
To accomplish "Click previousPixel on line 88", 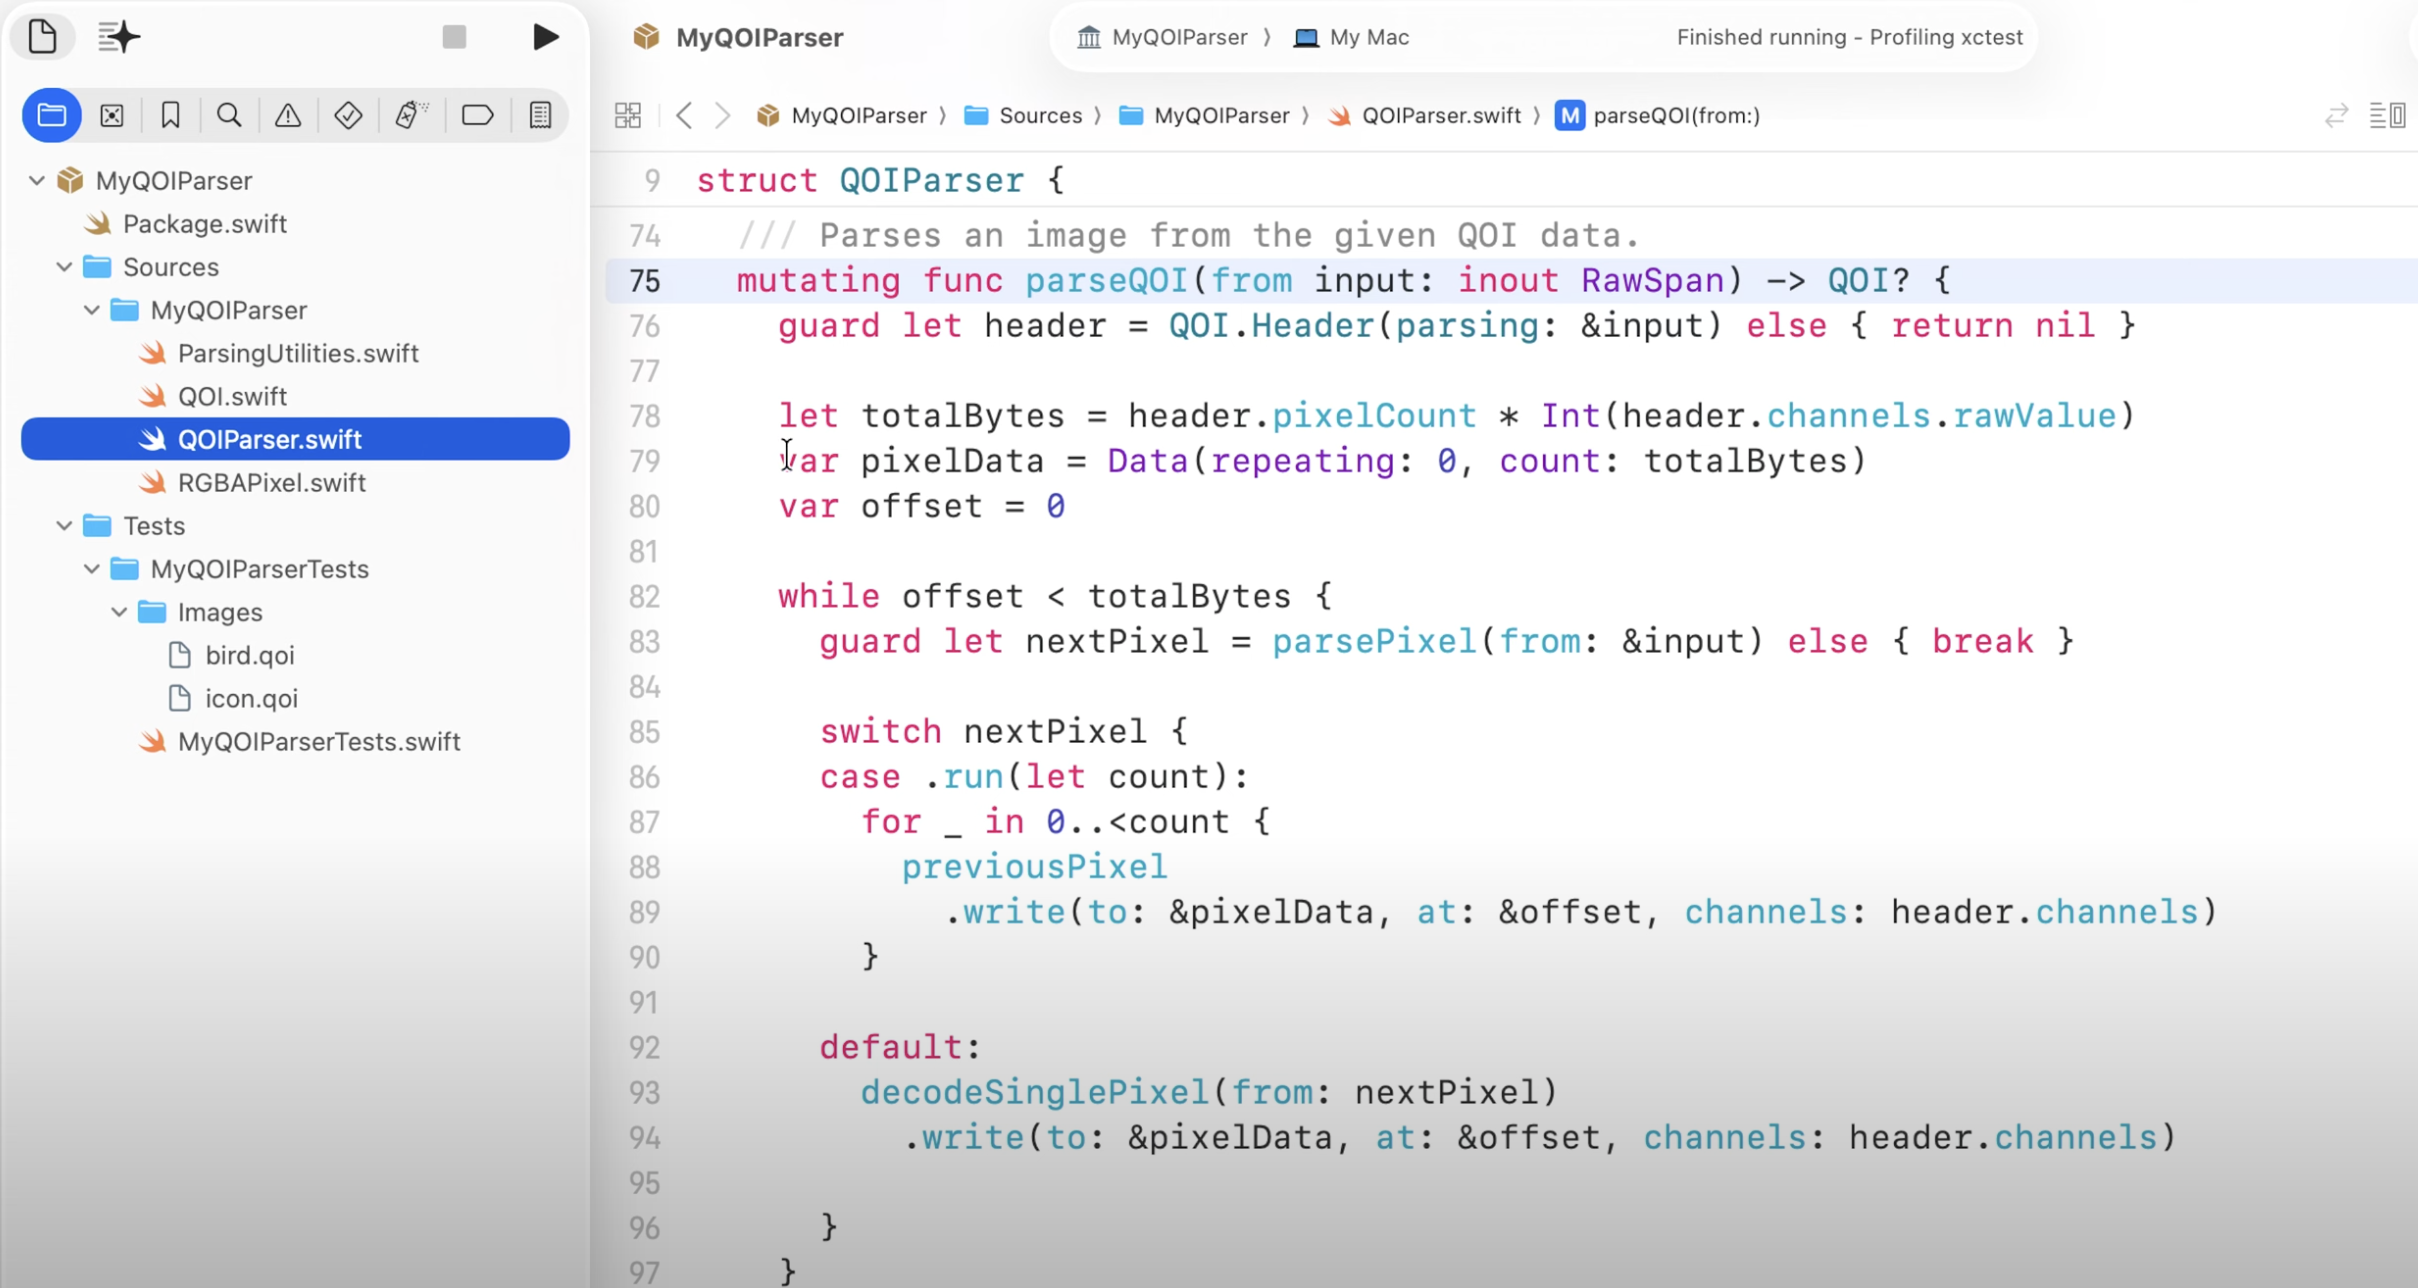I will [1034, 867].
